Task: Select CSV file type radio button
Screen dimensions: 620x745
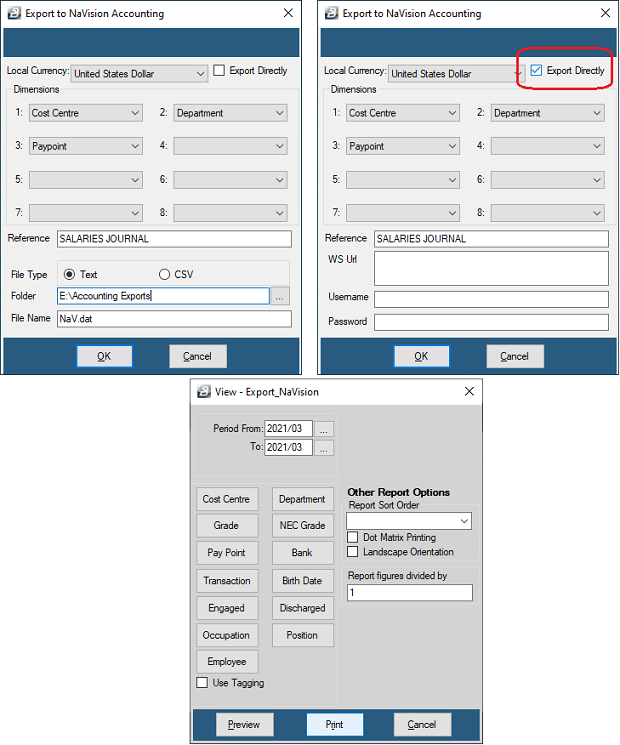Action: point(164,274)
